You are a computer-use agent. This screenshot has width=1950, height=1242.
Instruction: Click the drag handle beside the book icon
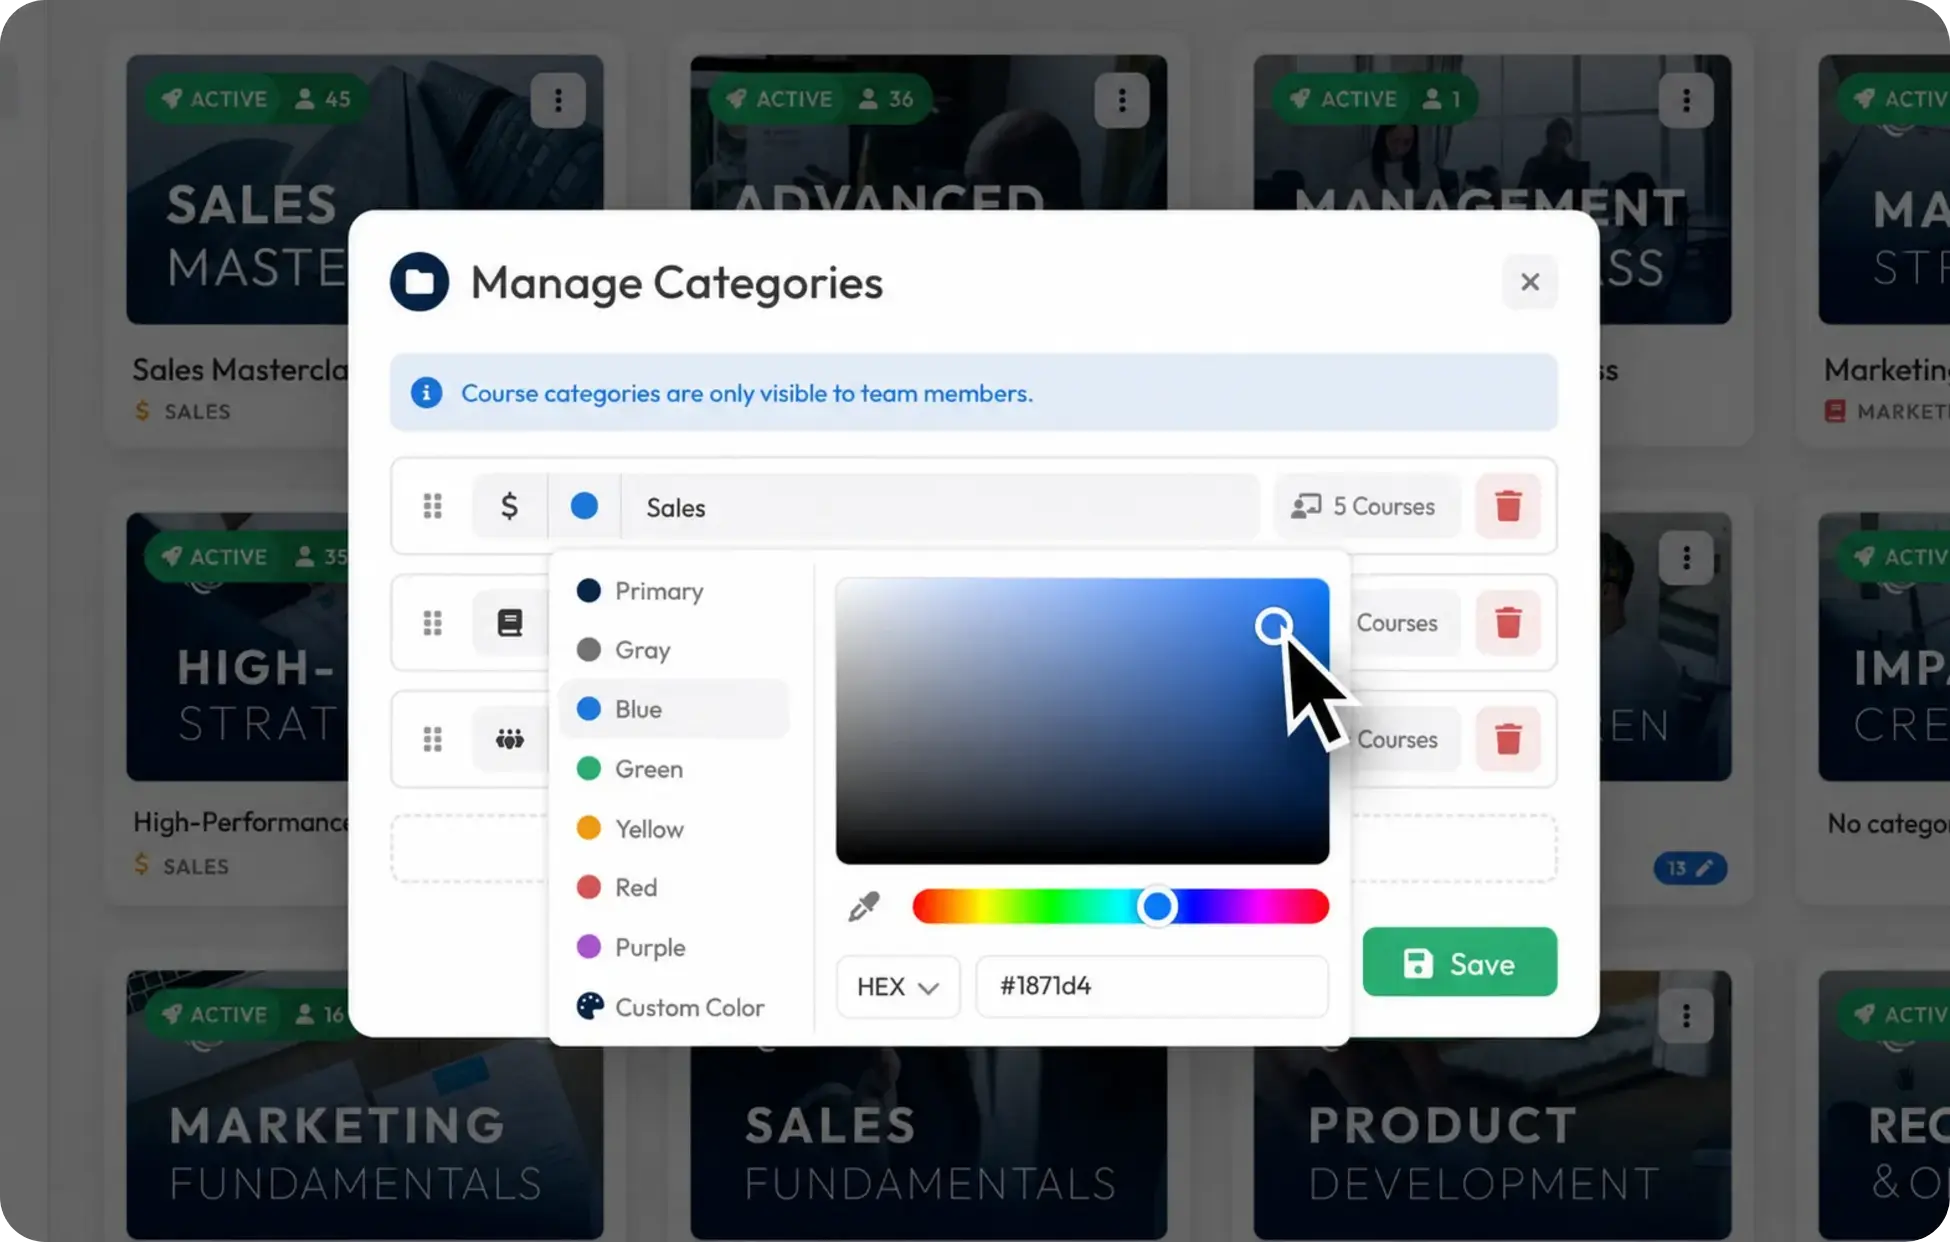tap(432, 623)
